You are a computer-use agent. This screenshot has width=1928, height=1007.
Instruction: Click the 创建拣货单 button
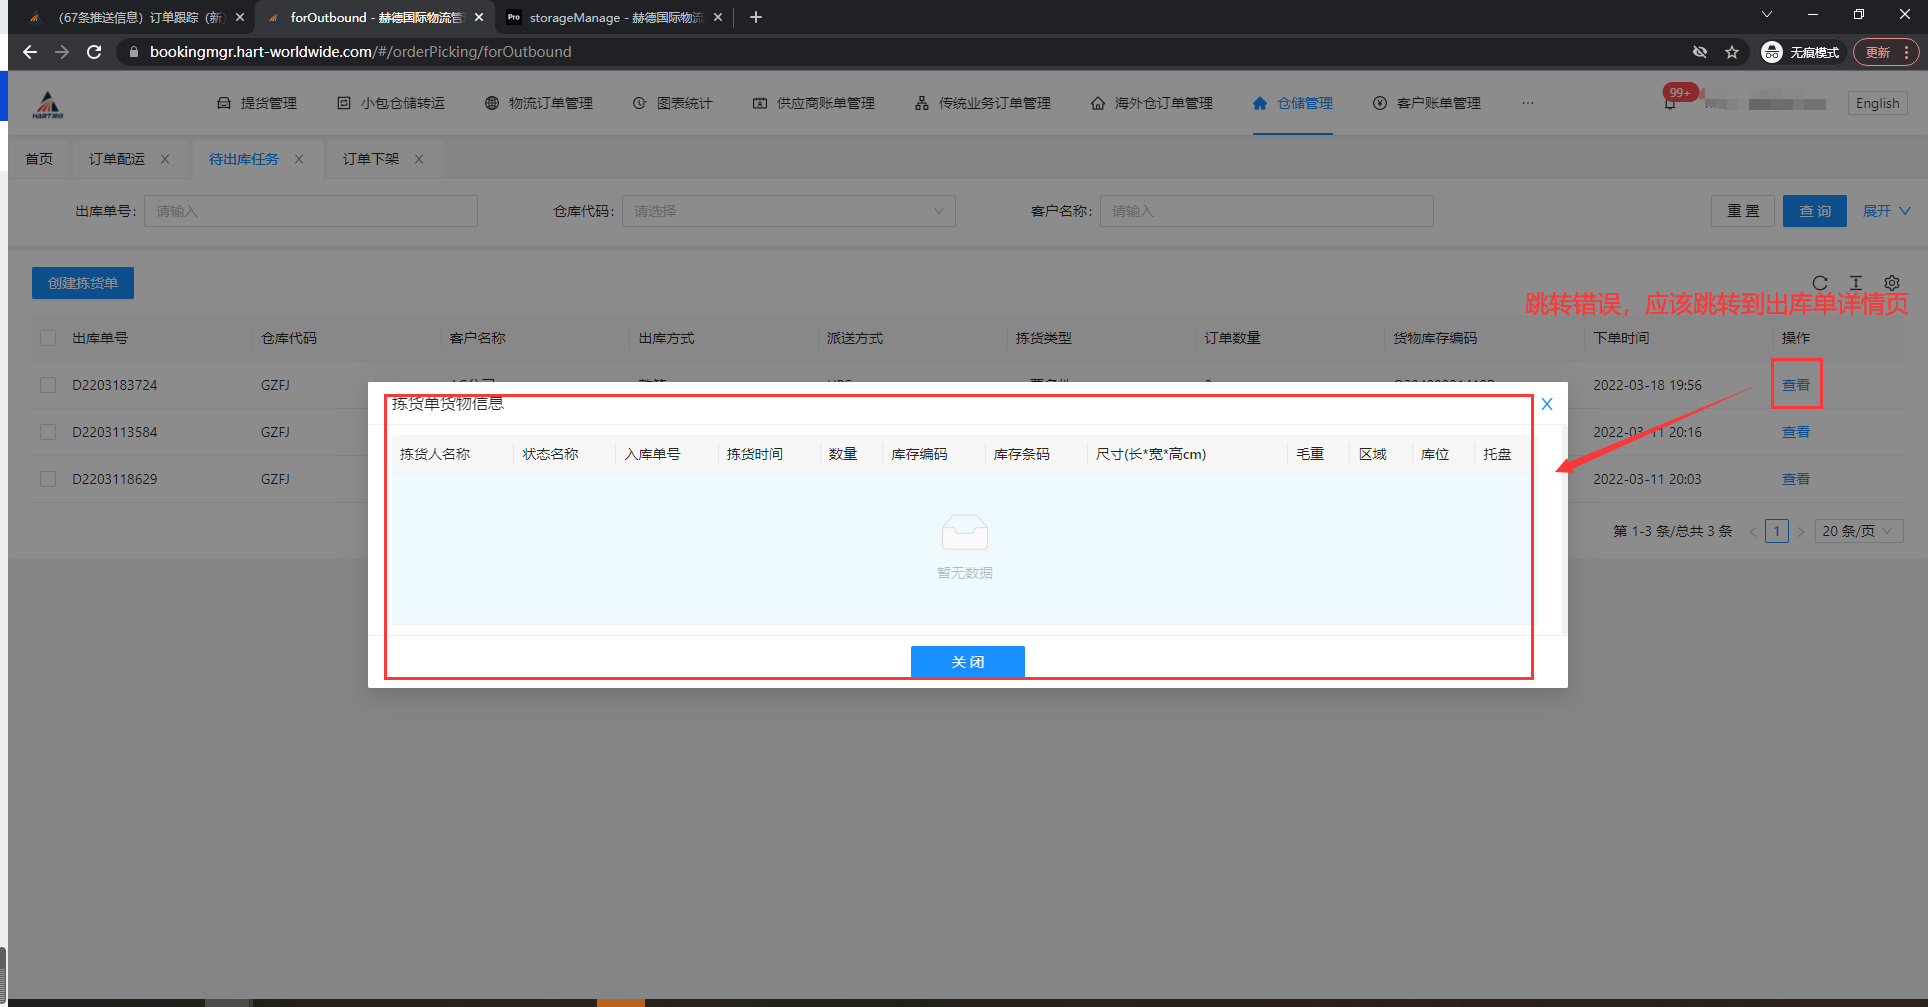(83, 283)
